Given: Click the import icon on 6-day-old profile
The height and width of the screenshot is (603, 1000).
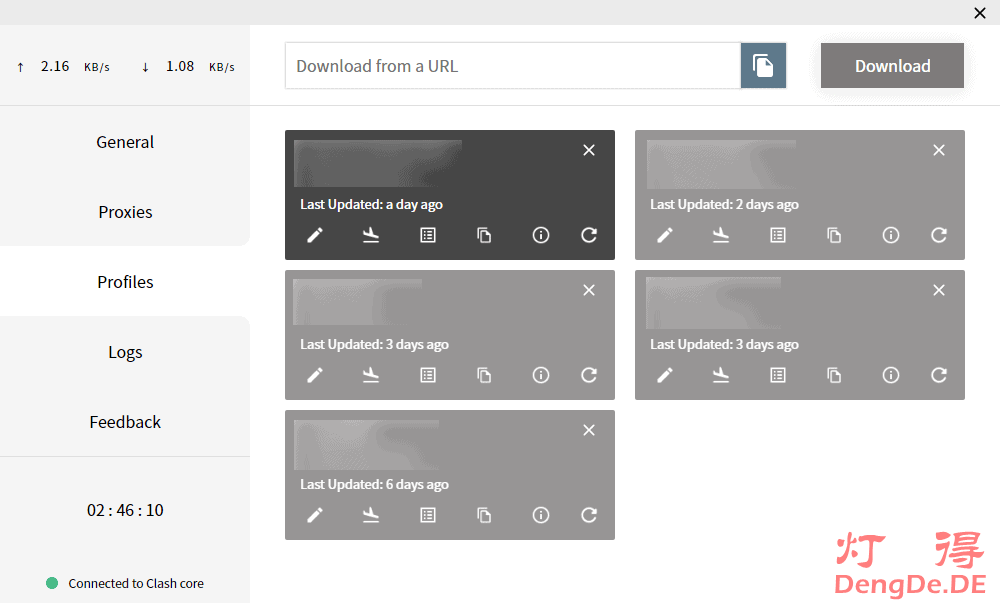Looking at the screenshot, I should 371,515.
